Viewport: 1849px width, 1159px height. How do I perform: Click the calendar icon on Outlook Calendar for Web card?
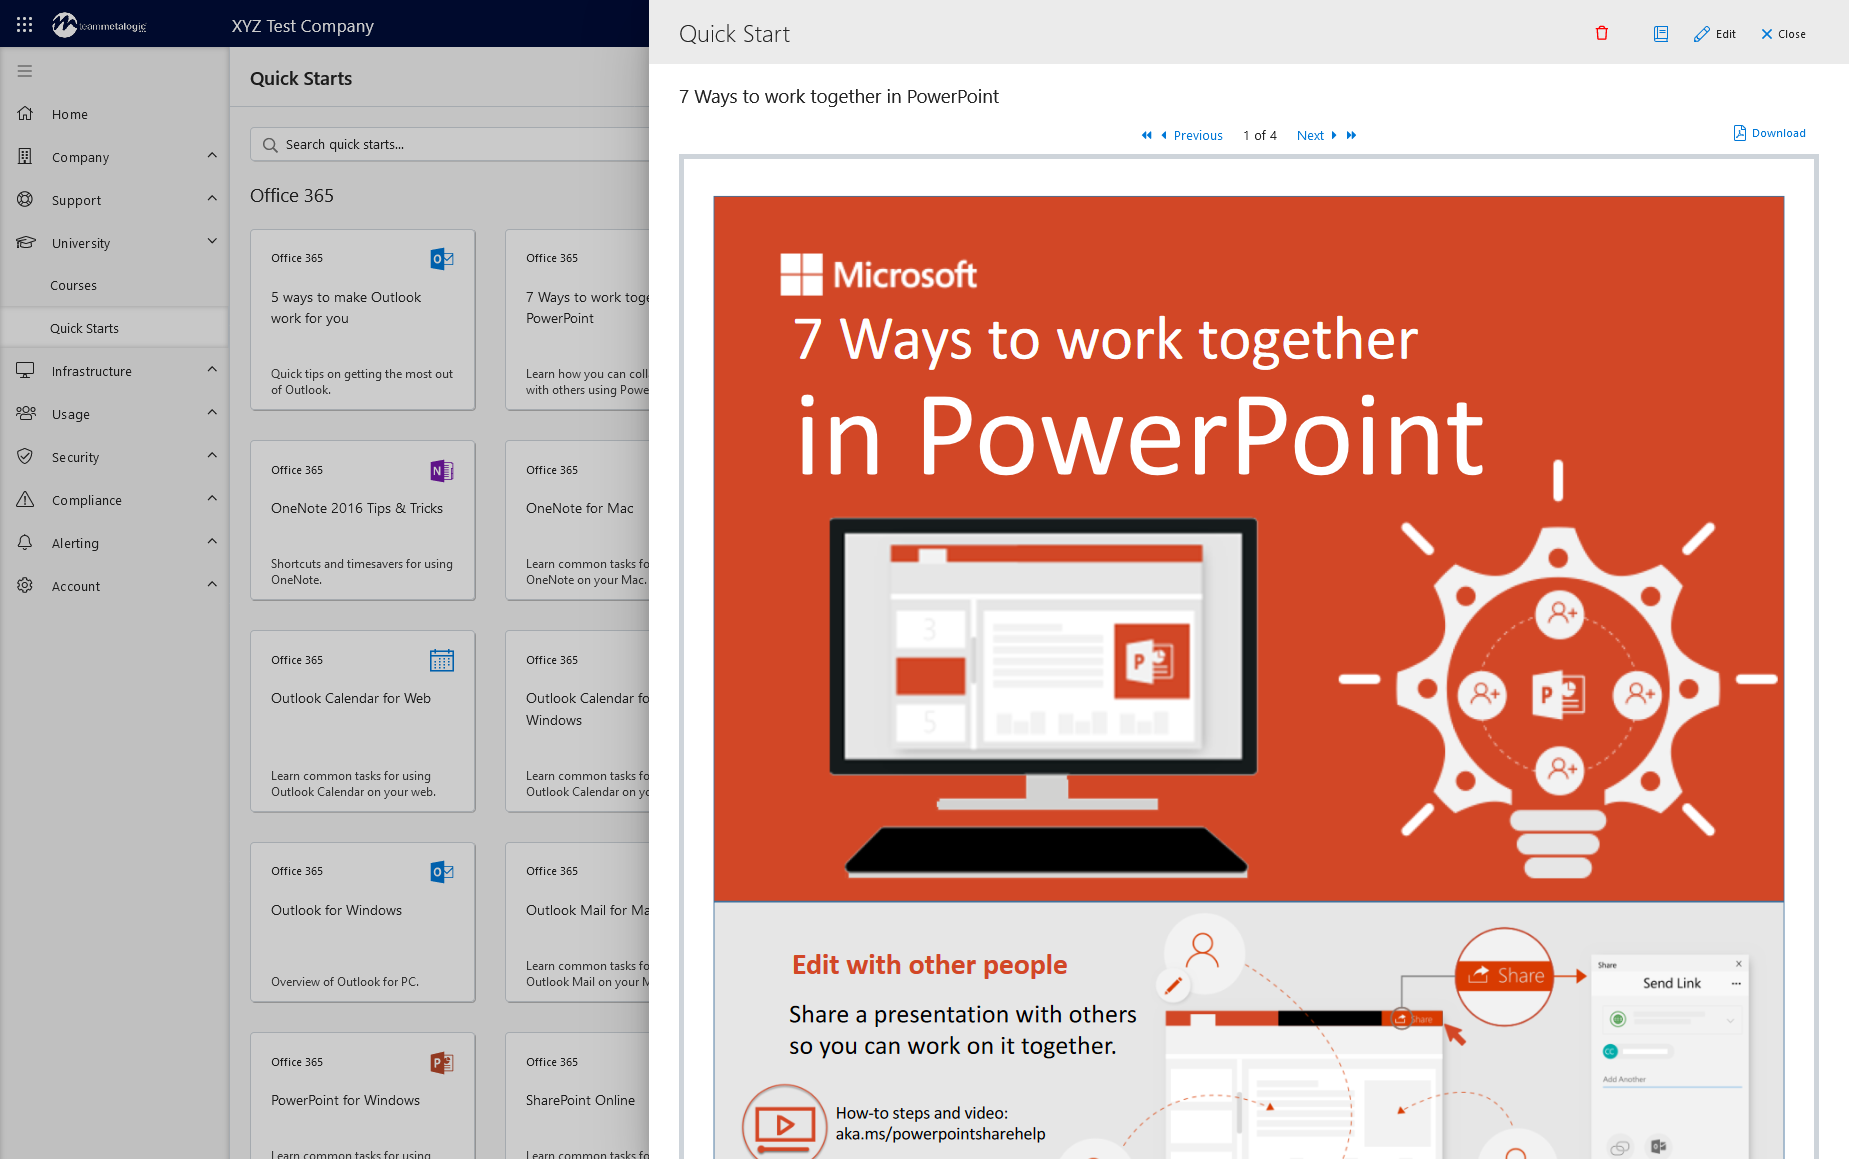point(442,661)
